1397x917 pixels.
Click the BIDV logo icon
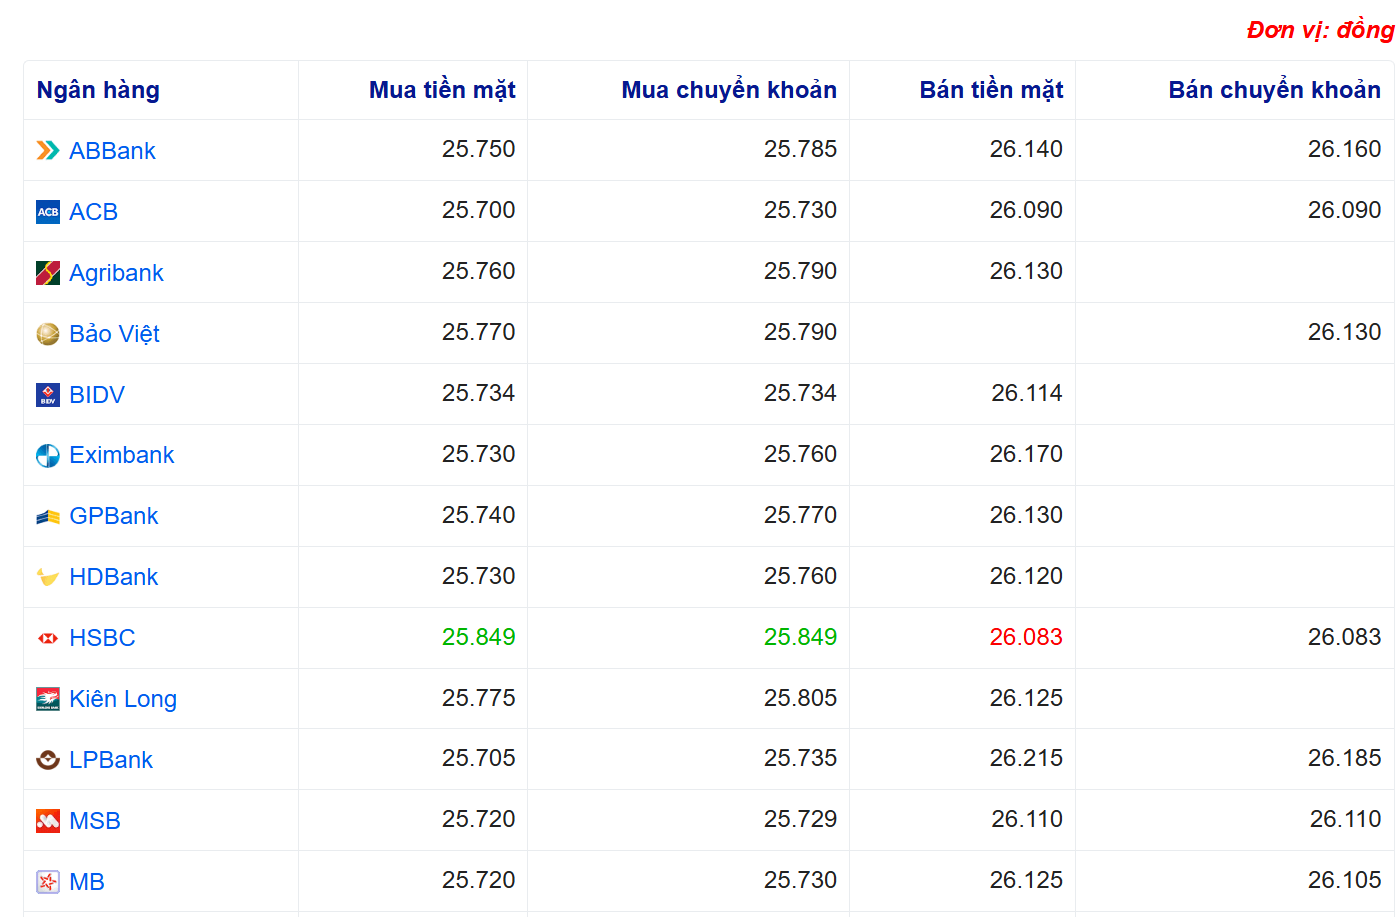pyautogui.click(x=48, y=395)
